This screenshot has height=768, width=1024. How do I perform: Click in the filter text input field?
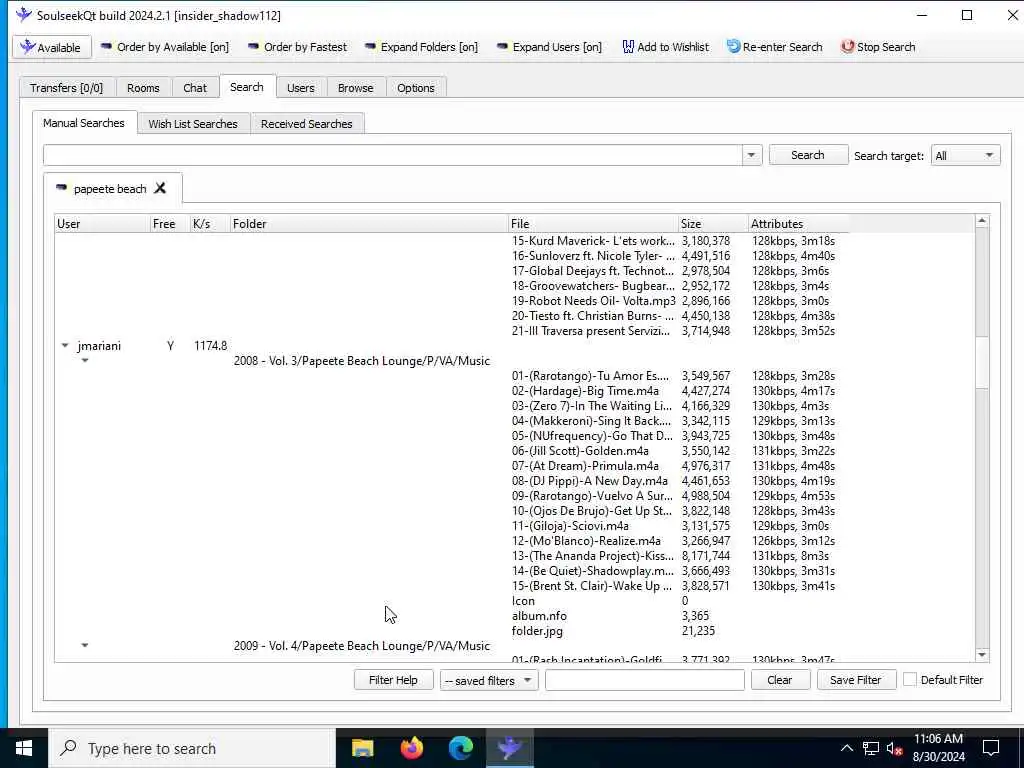tap(645, 680)
